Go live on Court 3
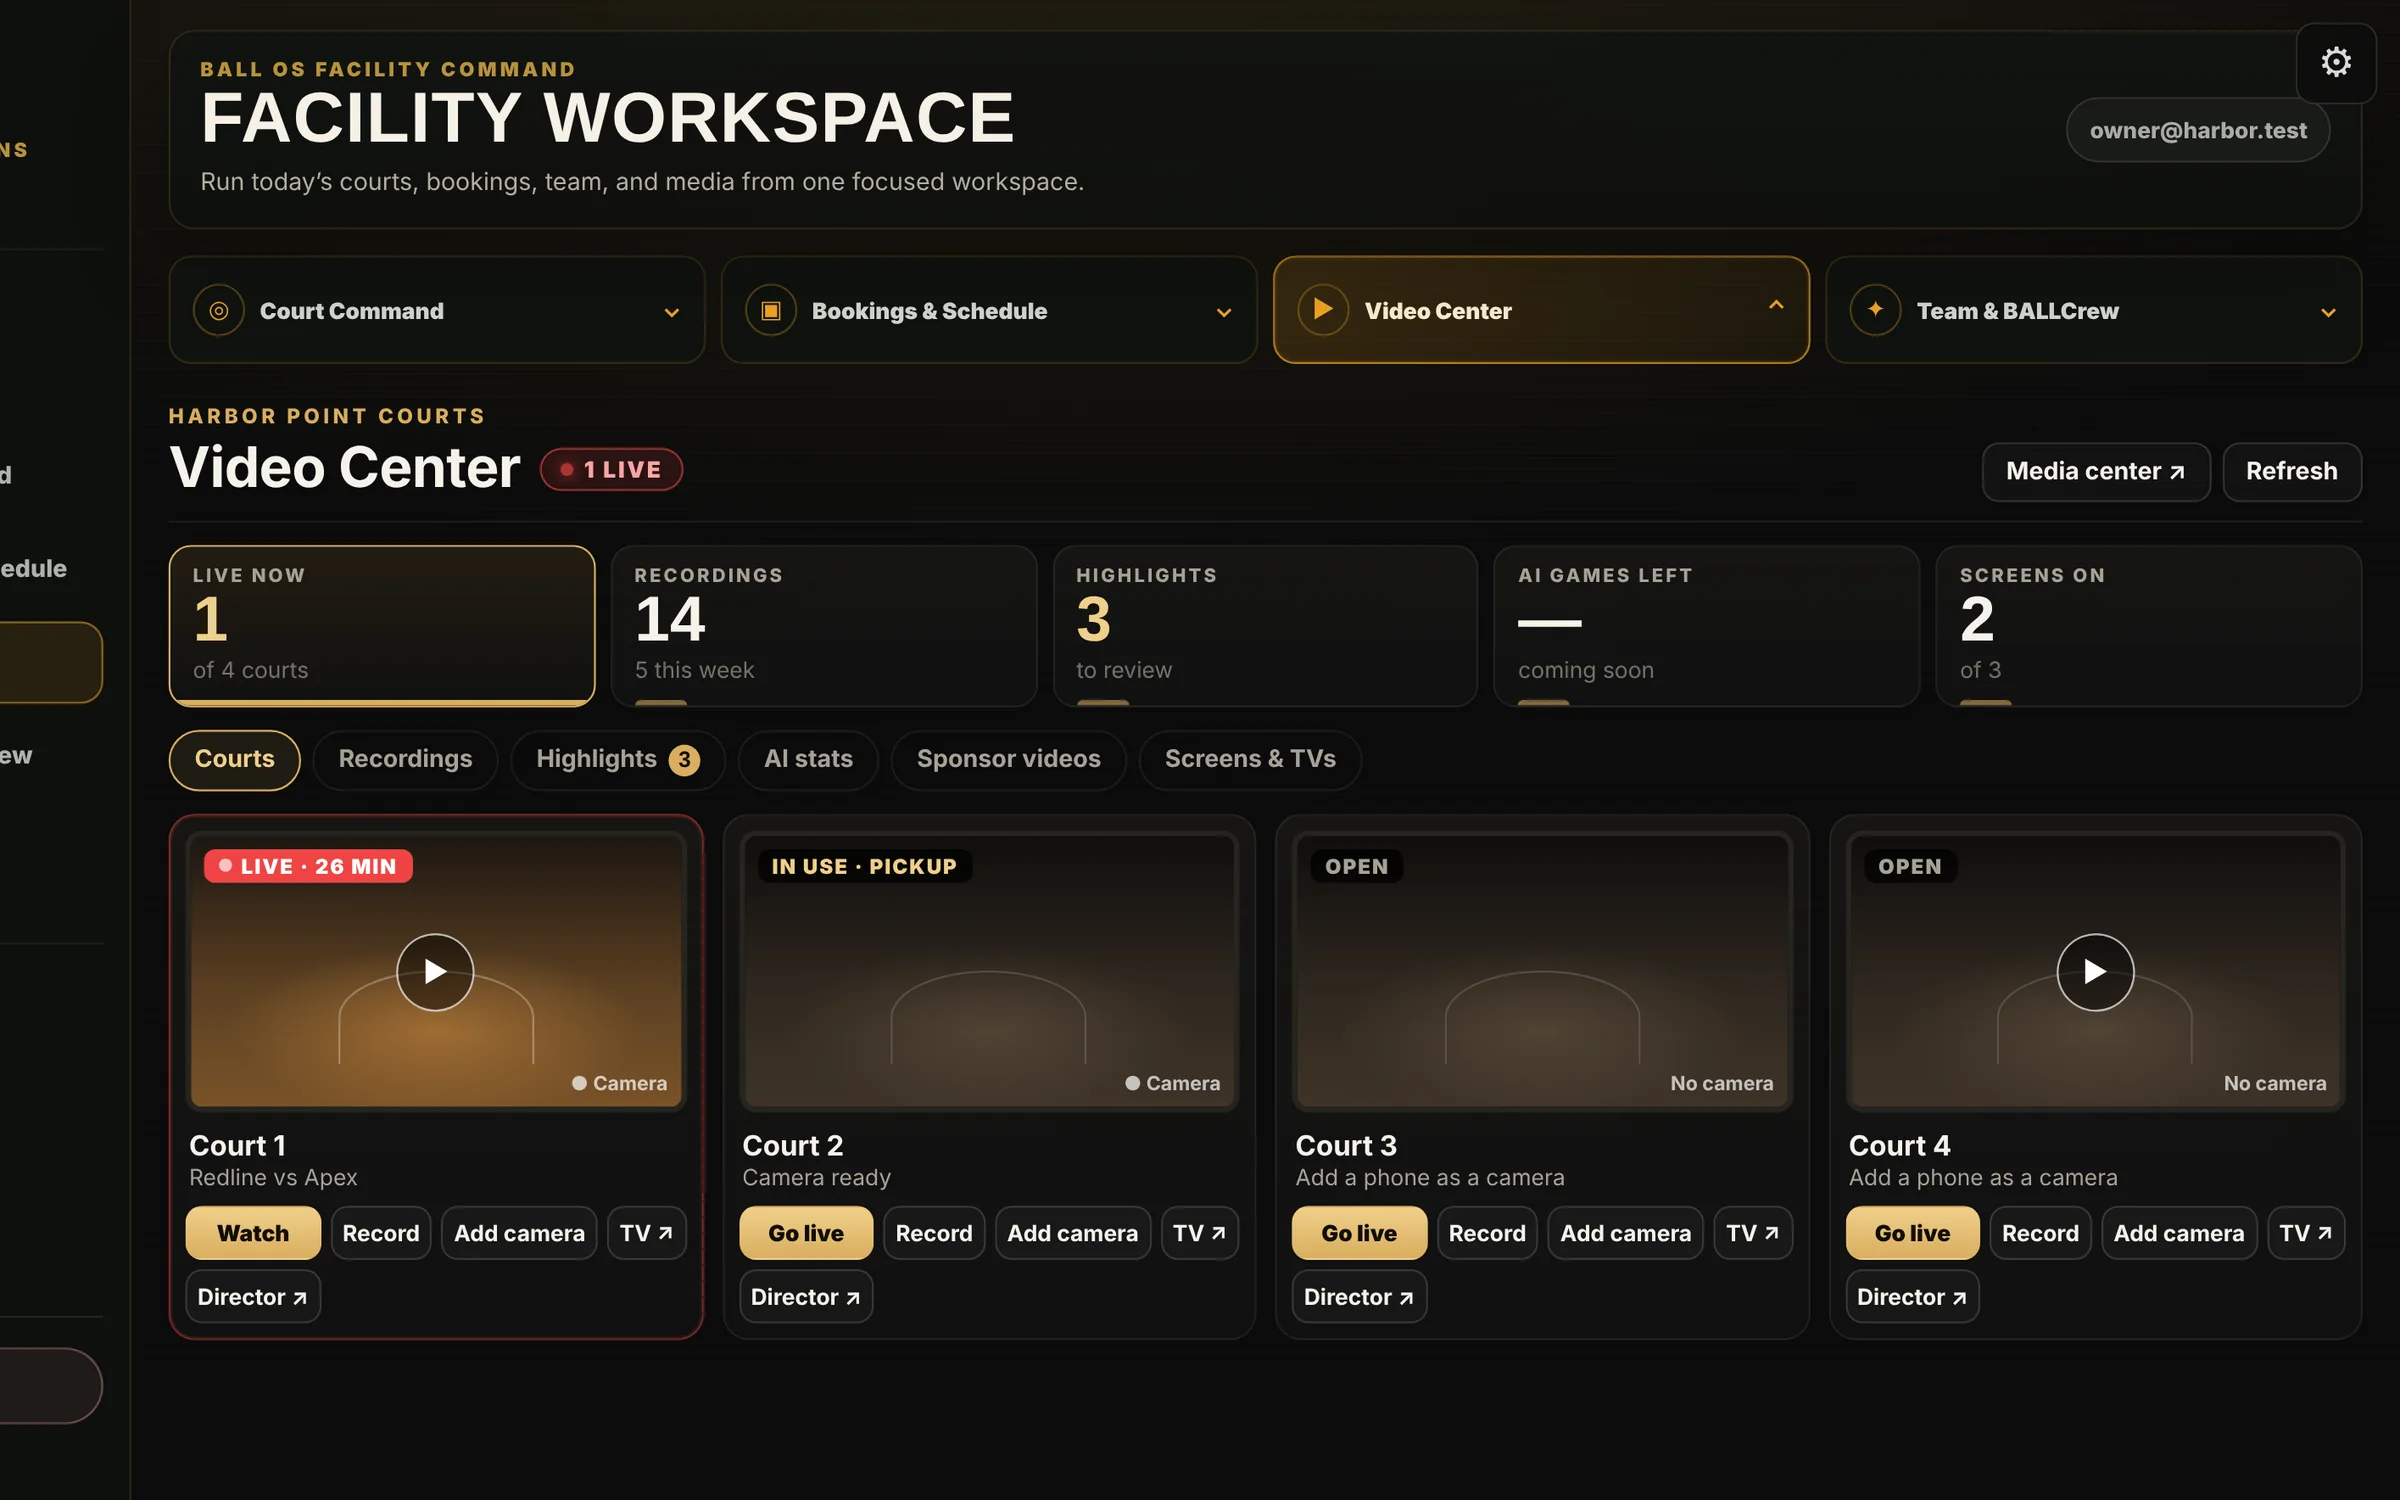This screenshot has width=2400, height=1500. pos(1359,1233)
